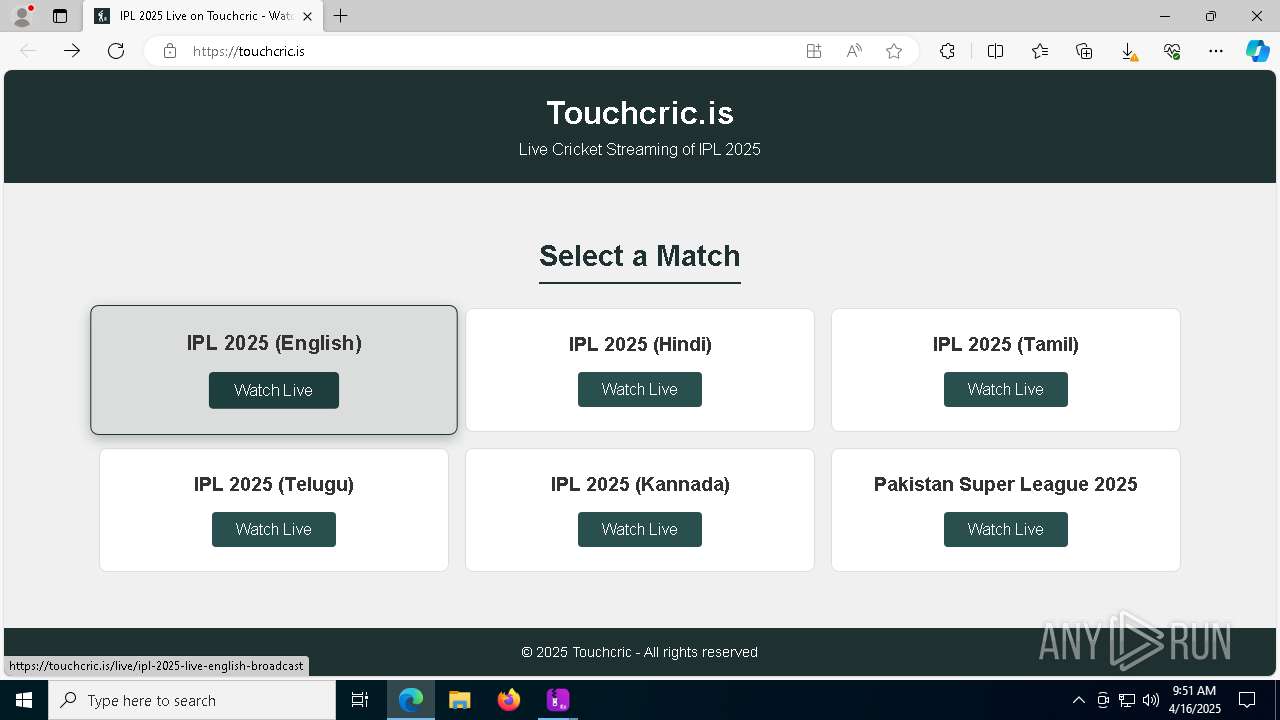Open the purple app in taskbar

(557, 700)
